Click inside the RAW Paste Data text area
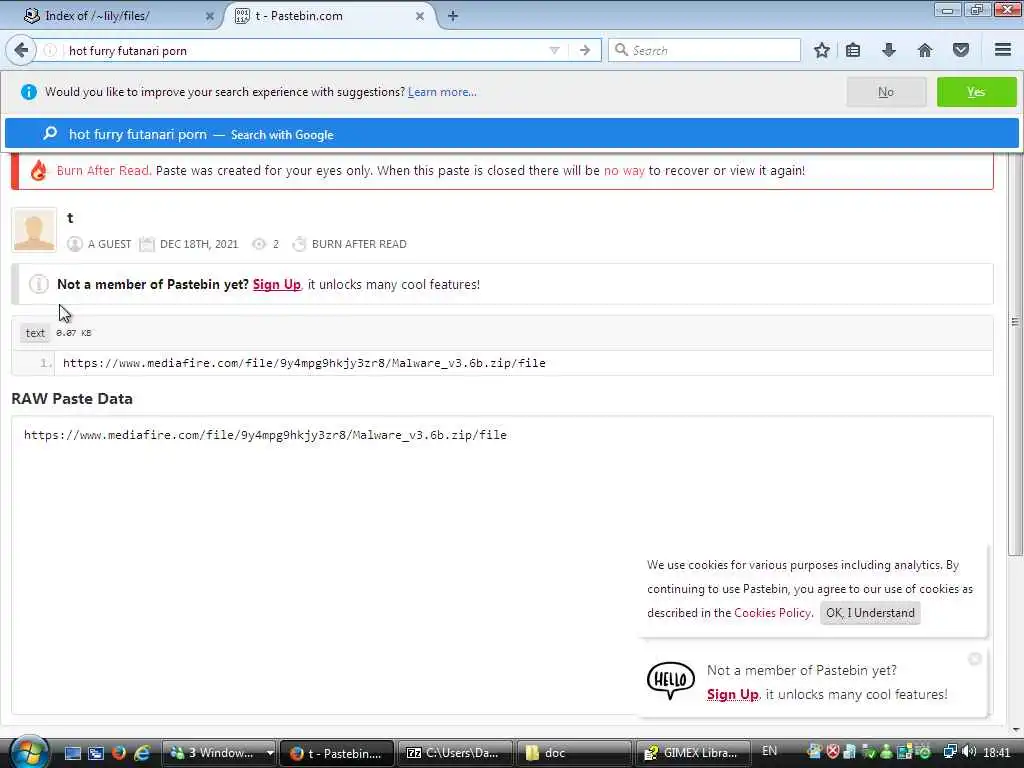The image size is (1024, 768). click(502, 566)
